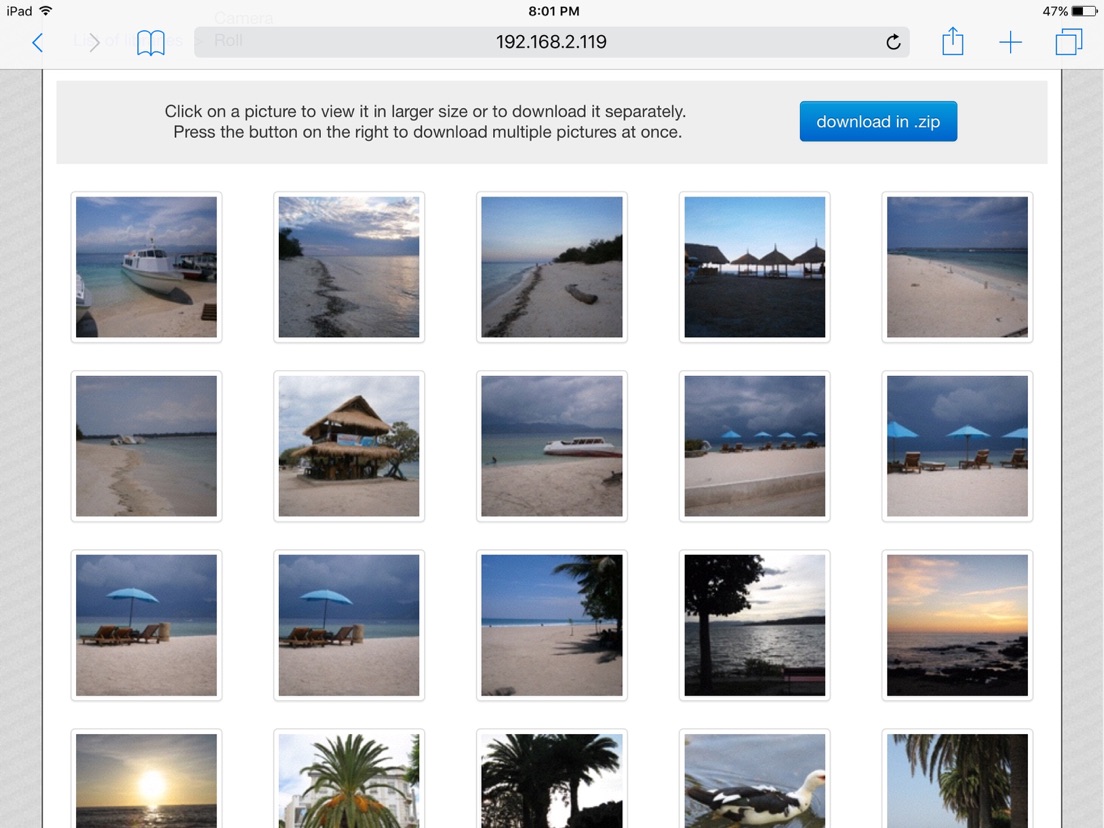Image resolution: width=1104 pixels, height=828 pixels.
Task: Reload the current page
Action: pyautogui.click(x=893, y=42)
